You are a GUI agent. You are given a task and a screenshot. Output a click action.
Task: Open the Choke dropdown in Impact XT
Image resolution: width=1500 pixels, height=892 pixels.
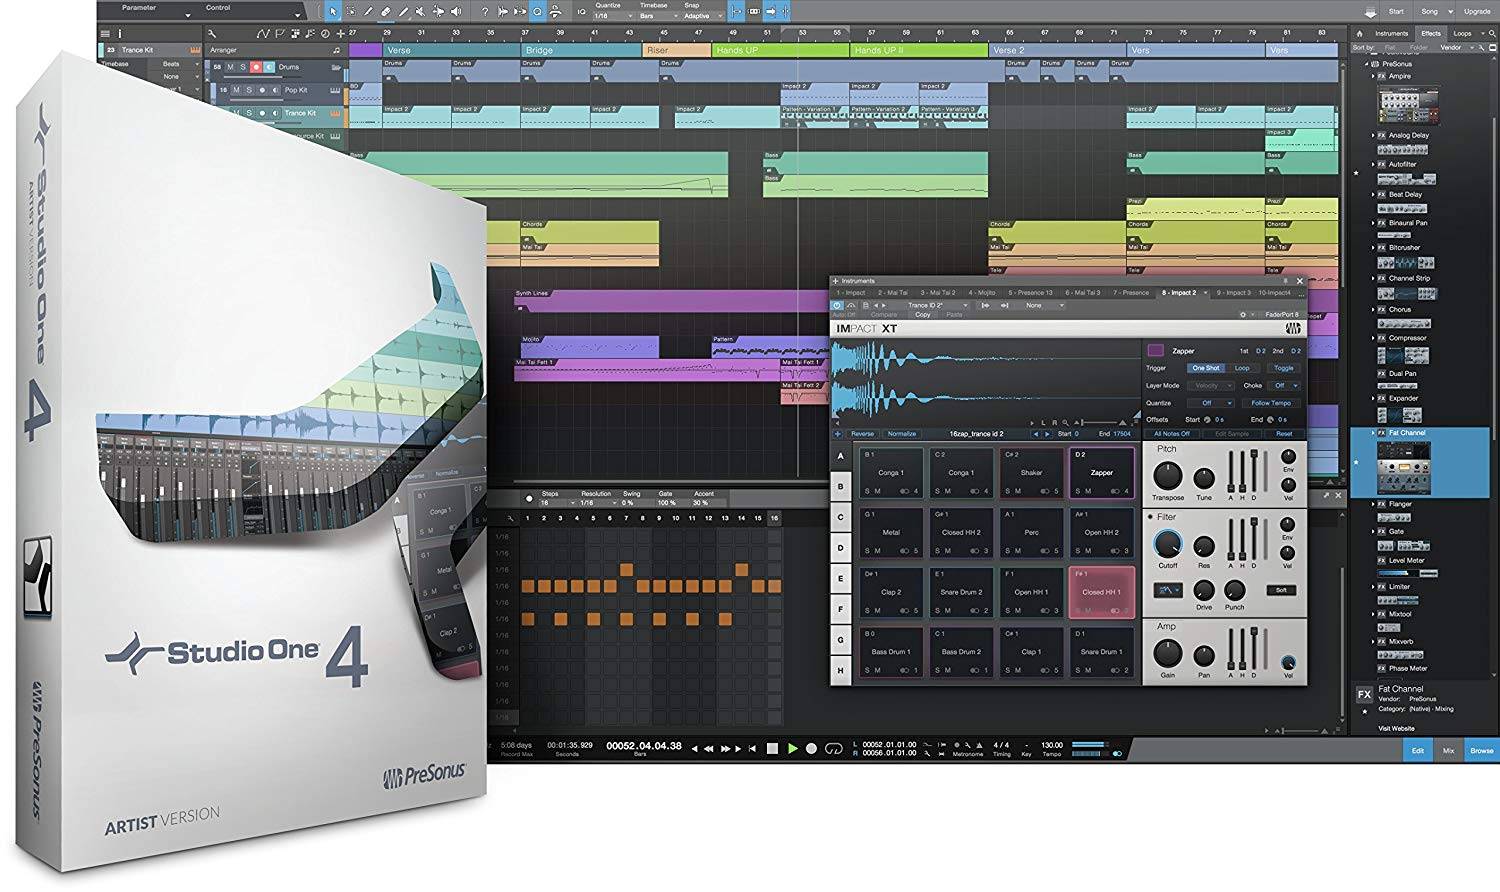tap(1283, 385)
